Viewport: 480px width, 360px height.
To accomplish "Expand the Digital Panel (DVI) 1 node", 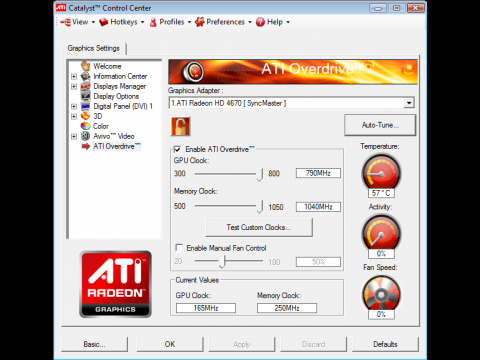I will (x=74, y=106).
